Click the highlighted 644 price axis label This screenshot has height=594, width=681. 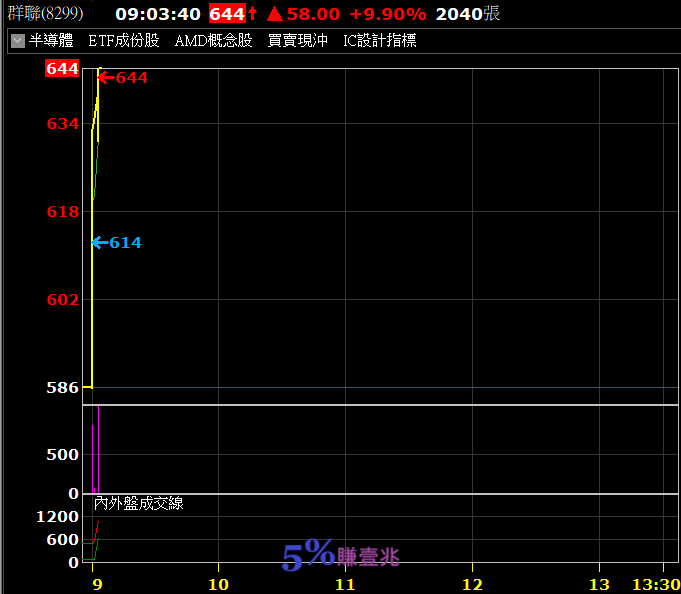pos(62,69)
